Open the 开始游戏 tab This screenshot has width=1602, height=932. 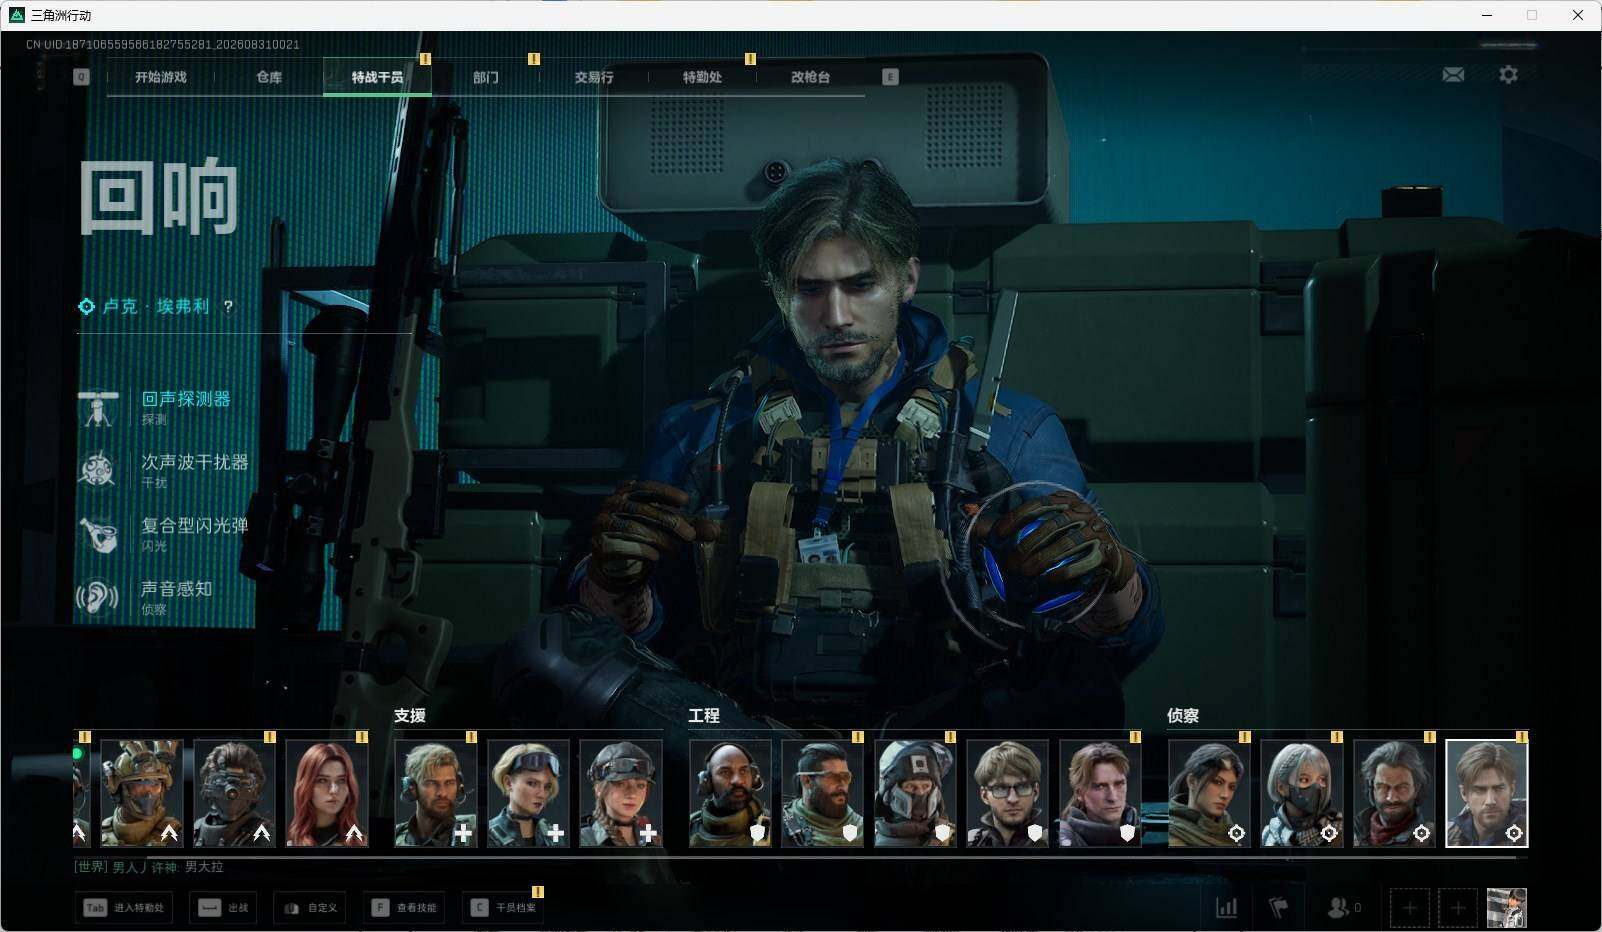pos(161,77)
